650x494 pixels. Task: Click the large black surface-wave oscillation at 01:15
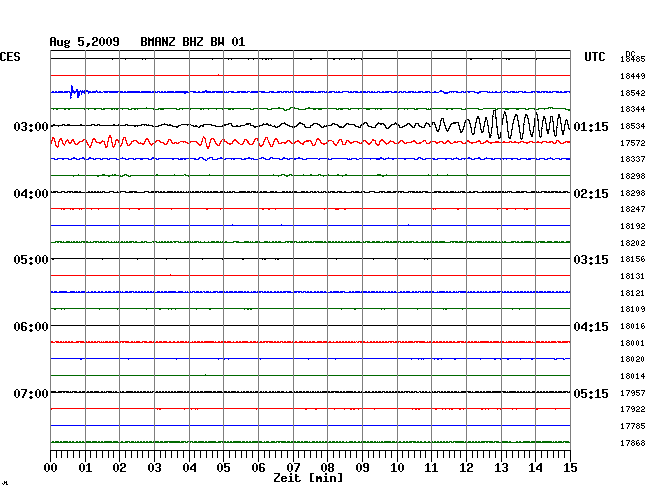tap(502, 125)
